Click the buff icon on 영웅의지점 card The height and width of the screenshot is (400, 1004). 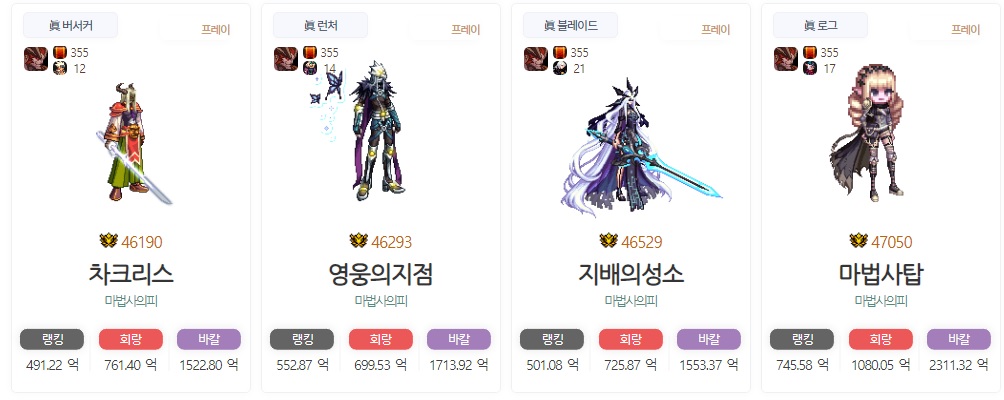[x=286, y=59]
